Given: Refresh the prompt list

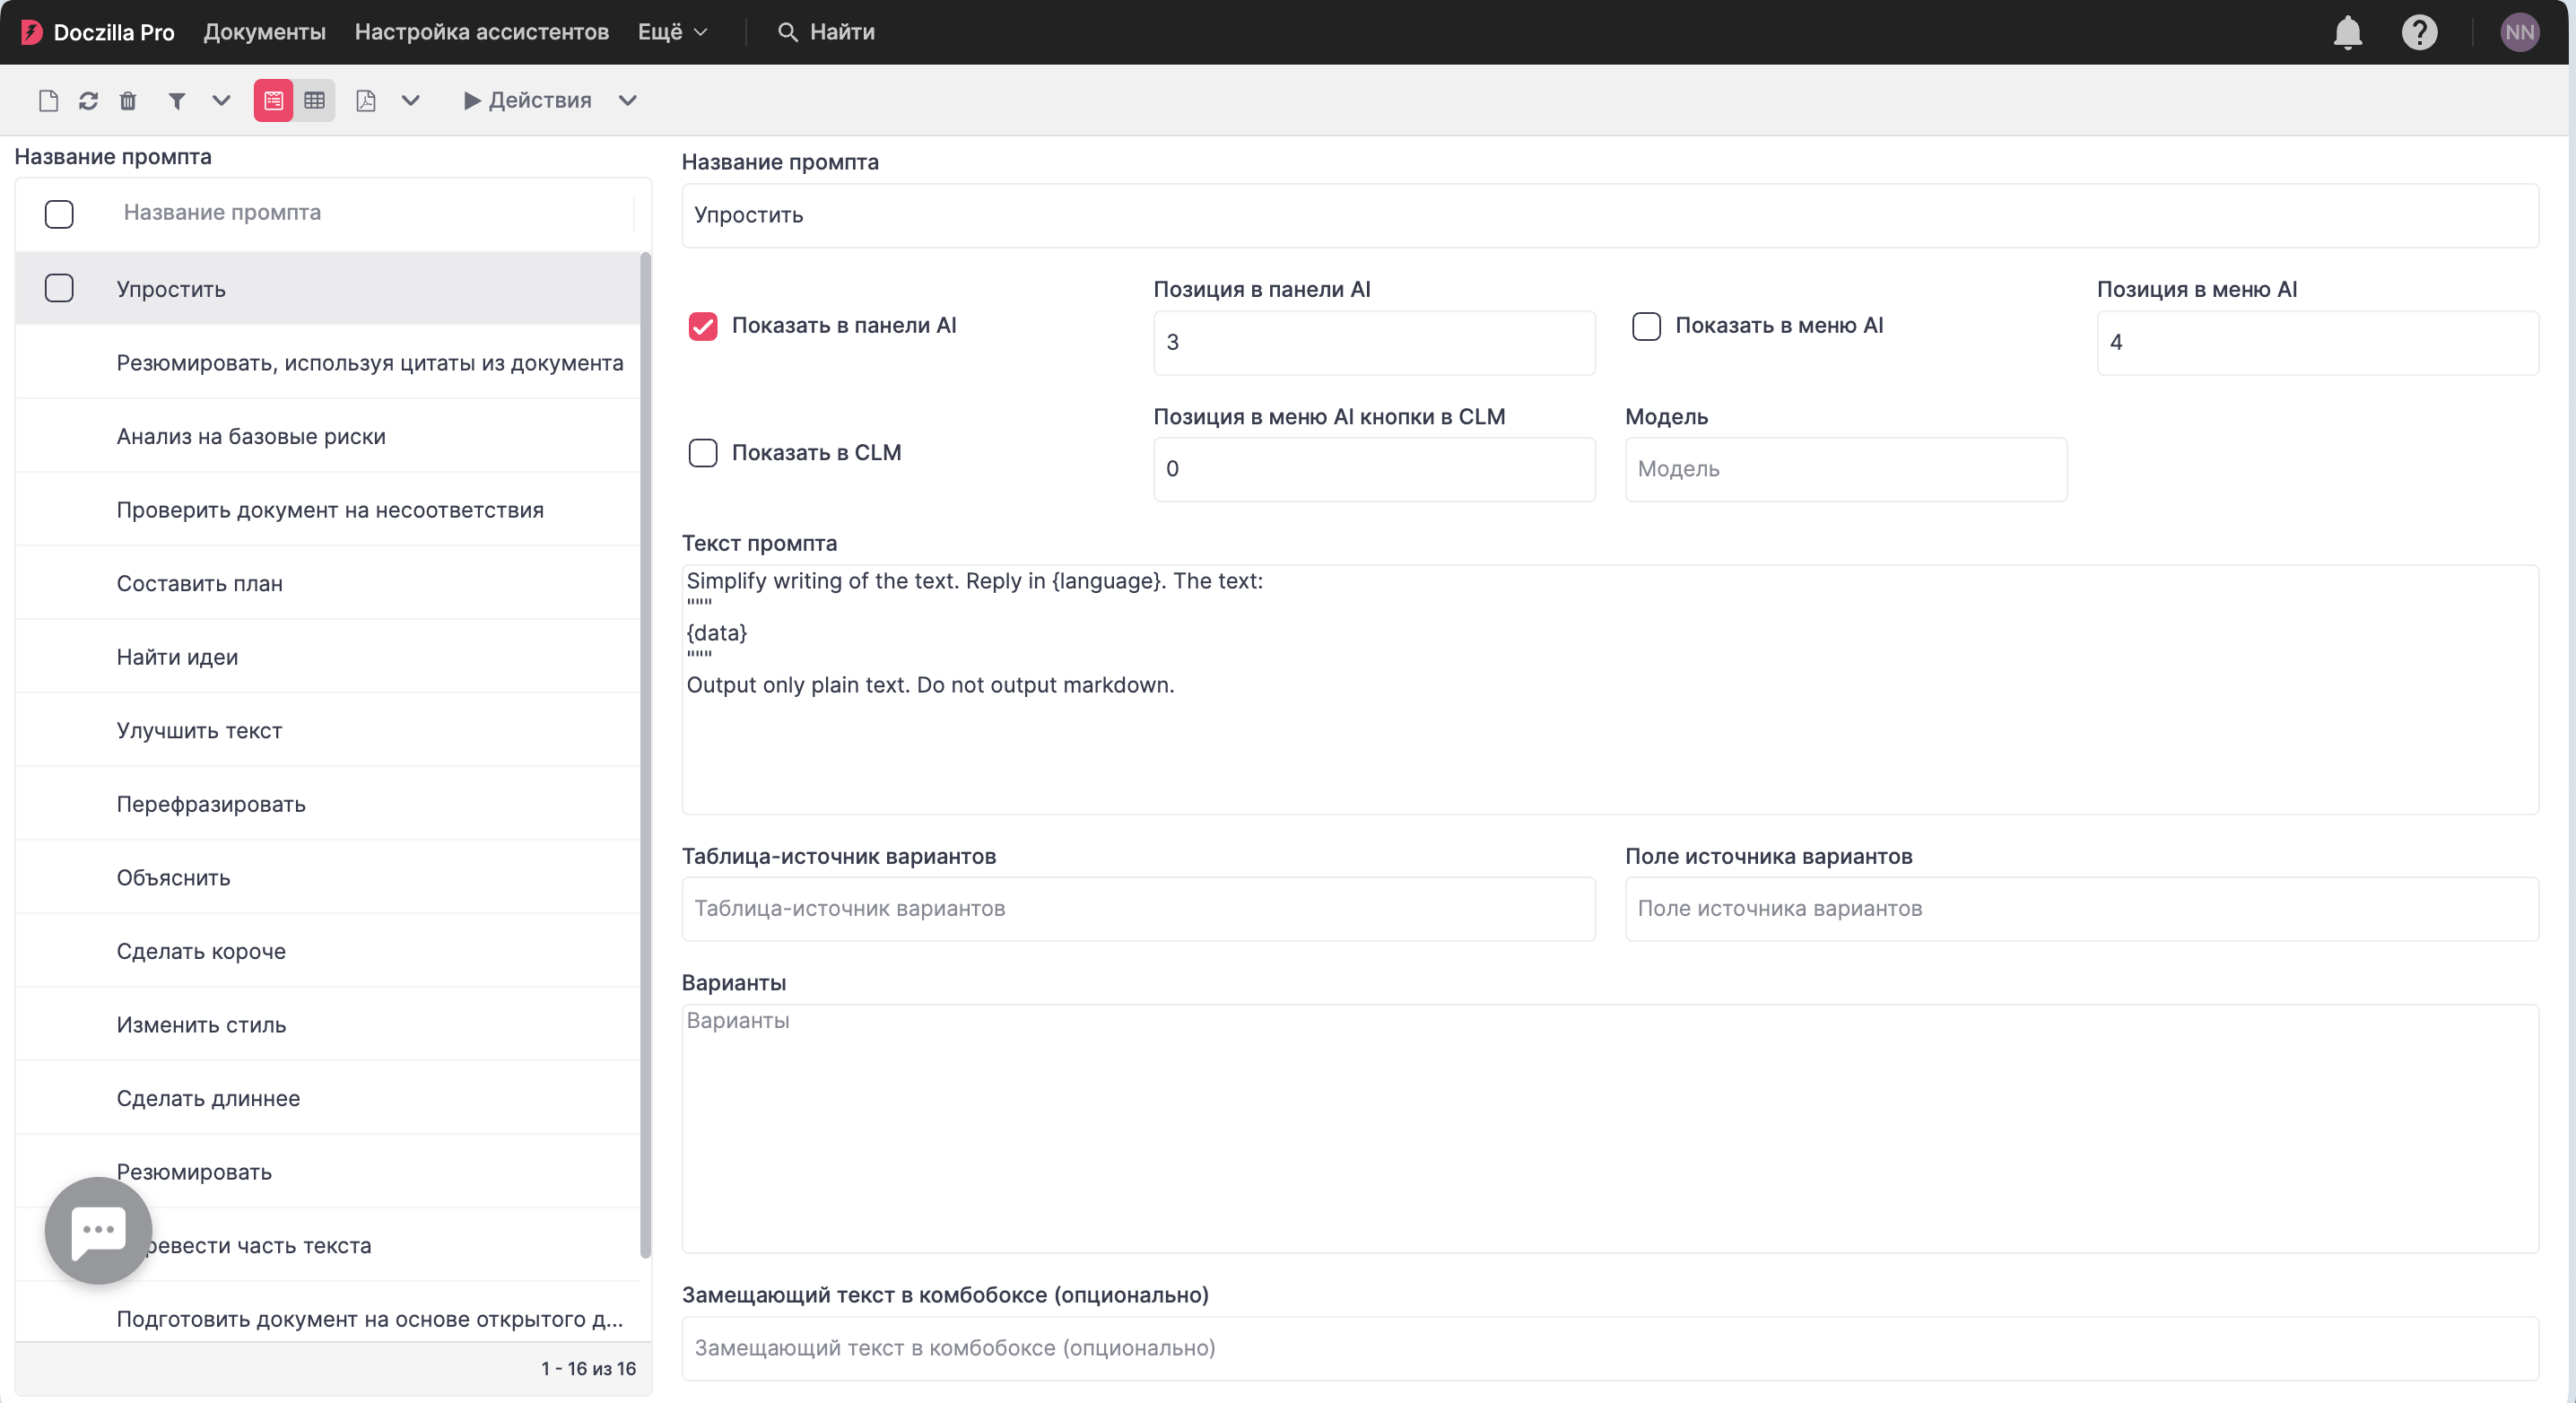Looking at the screenshot, I should (88, 100).
